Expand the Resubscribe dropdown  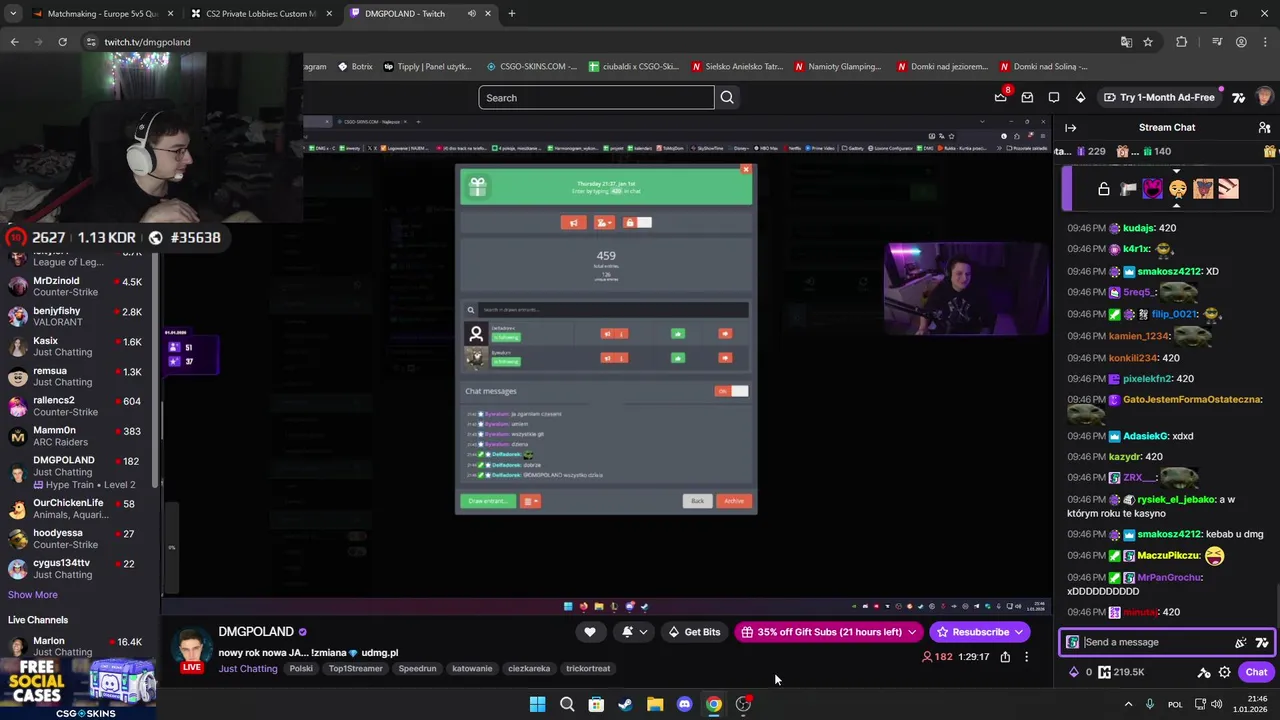click(x=1018, y=632)
